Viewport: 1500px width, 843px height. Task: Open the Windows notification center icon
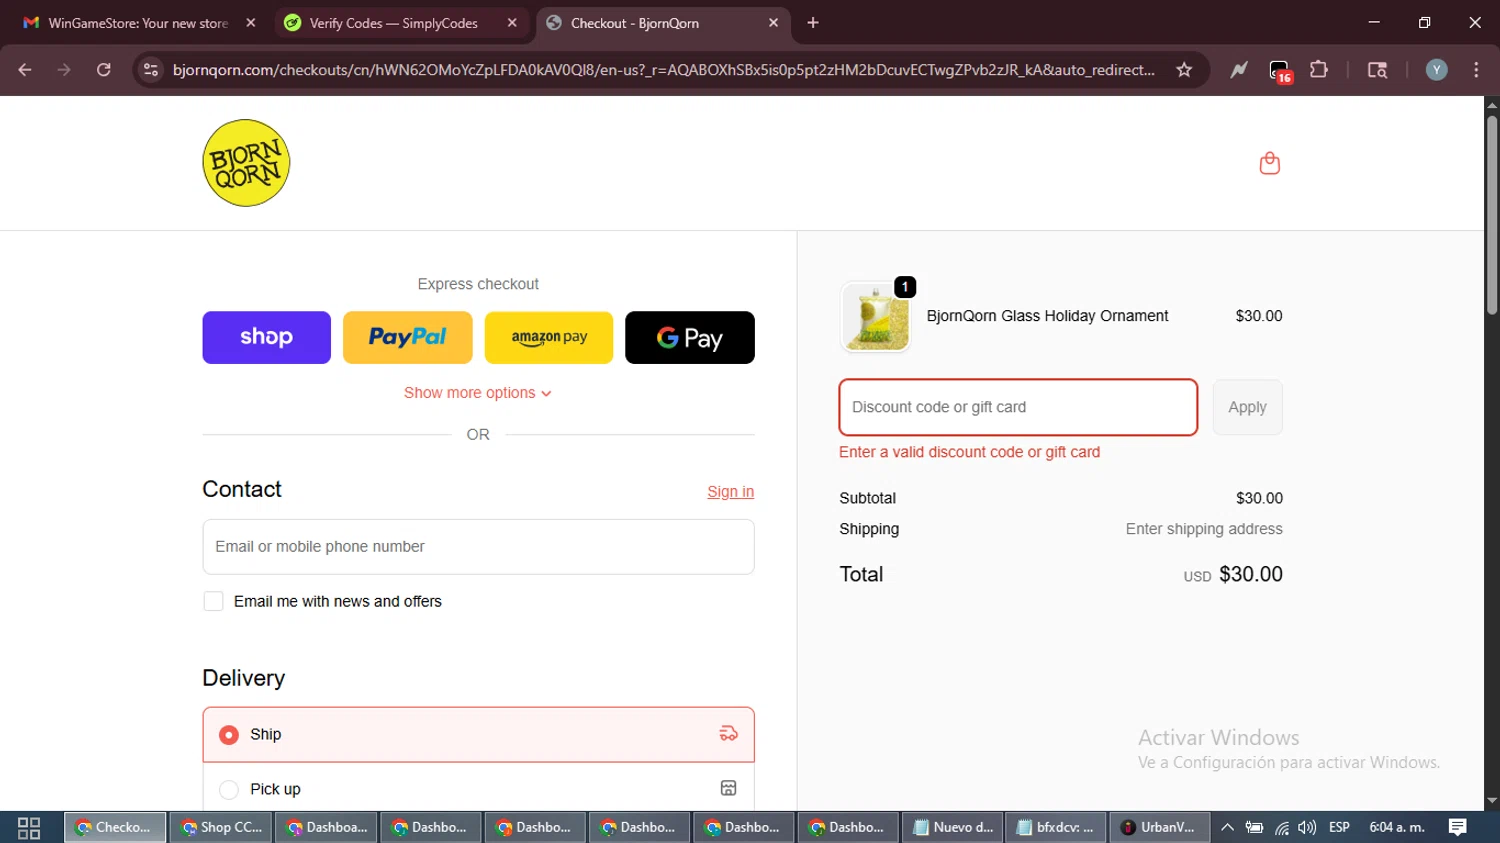coord(1457,827)
